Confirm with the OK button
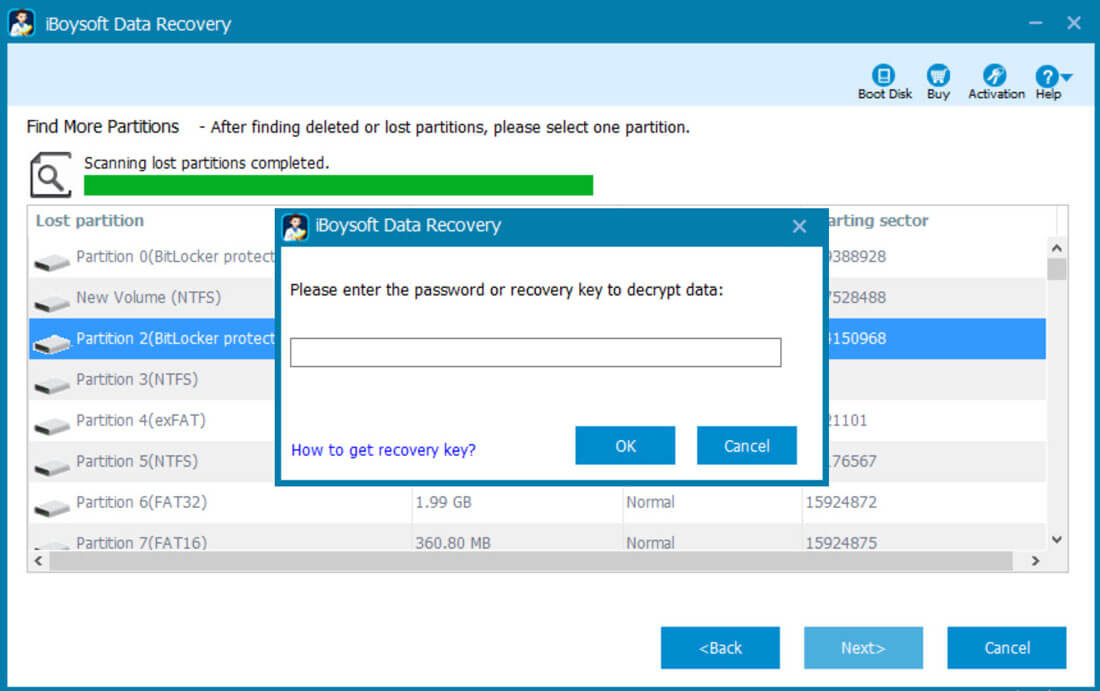The image size is (1100, 691). 625,445
